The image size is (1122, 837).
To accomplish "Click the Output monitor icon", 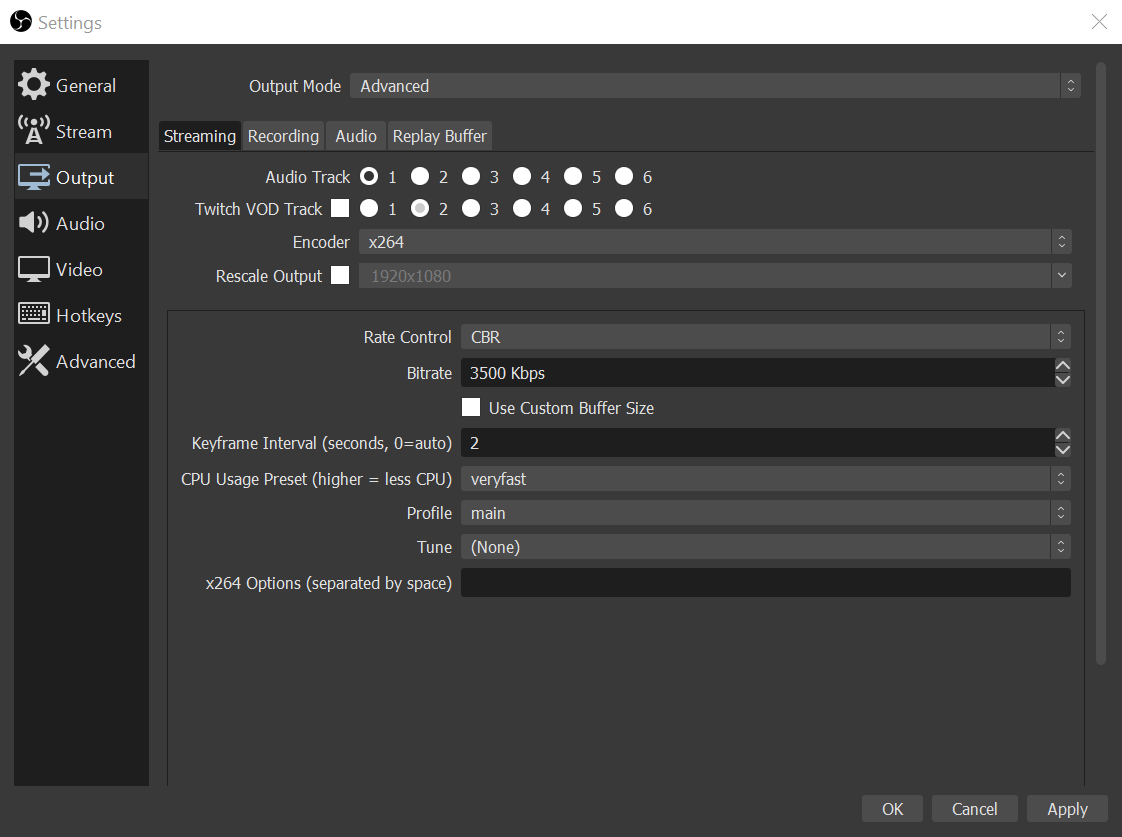I will click(x=34, y=178).
